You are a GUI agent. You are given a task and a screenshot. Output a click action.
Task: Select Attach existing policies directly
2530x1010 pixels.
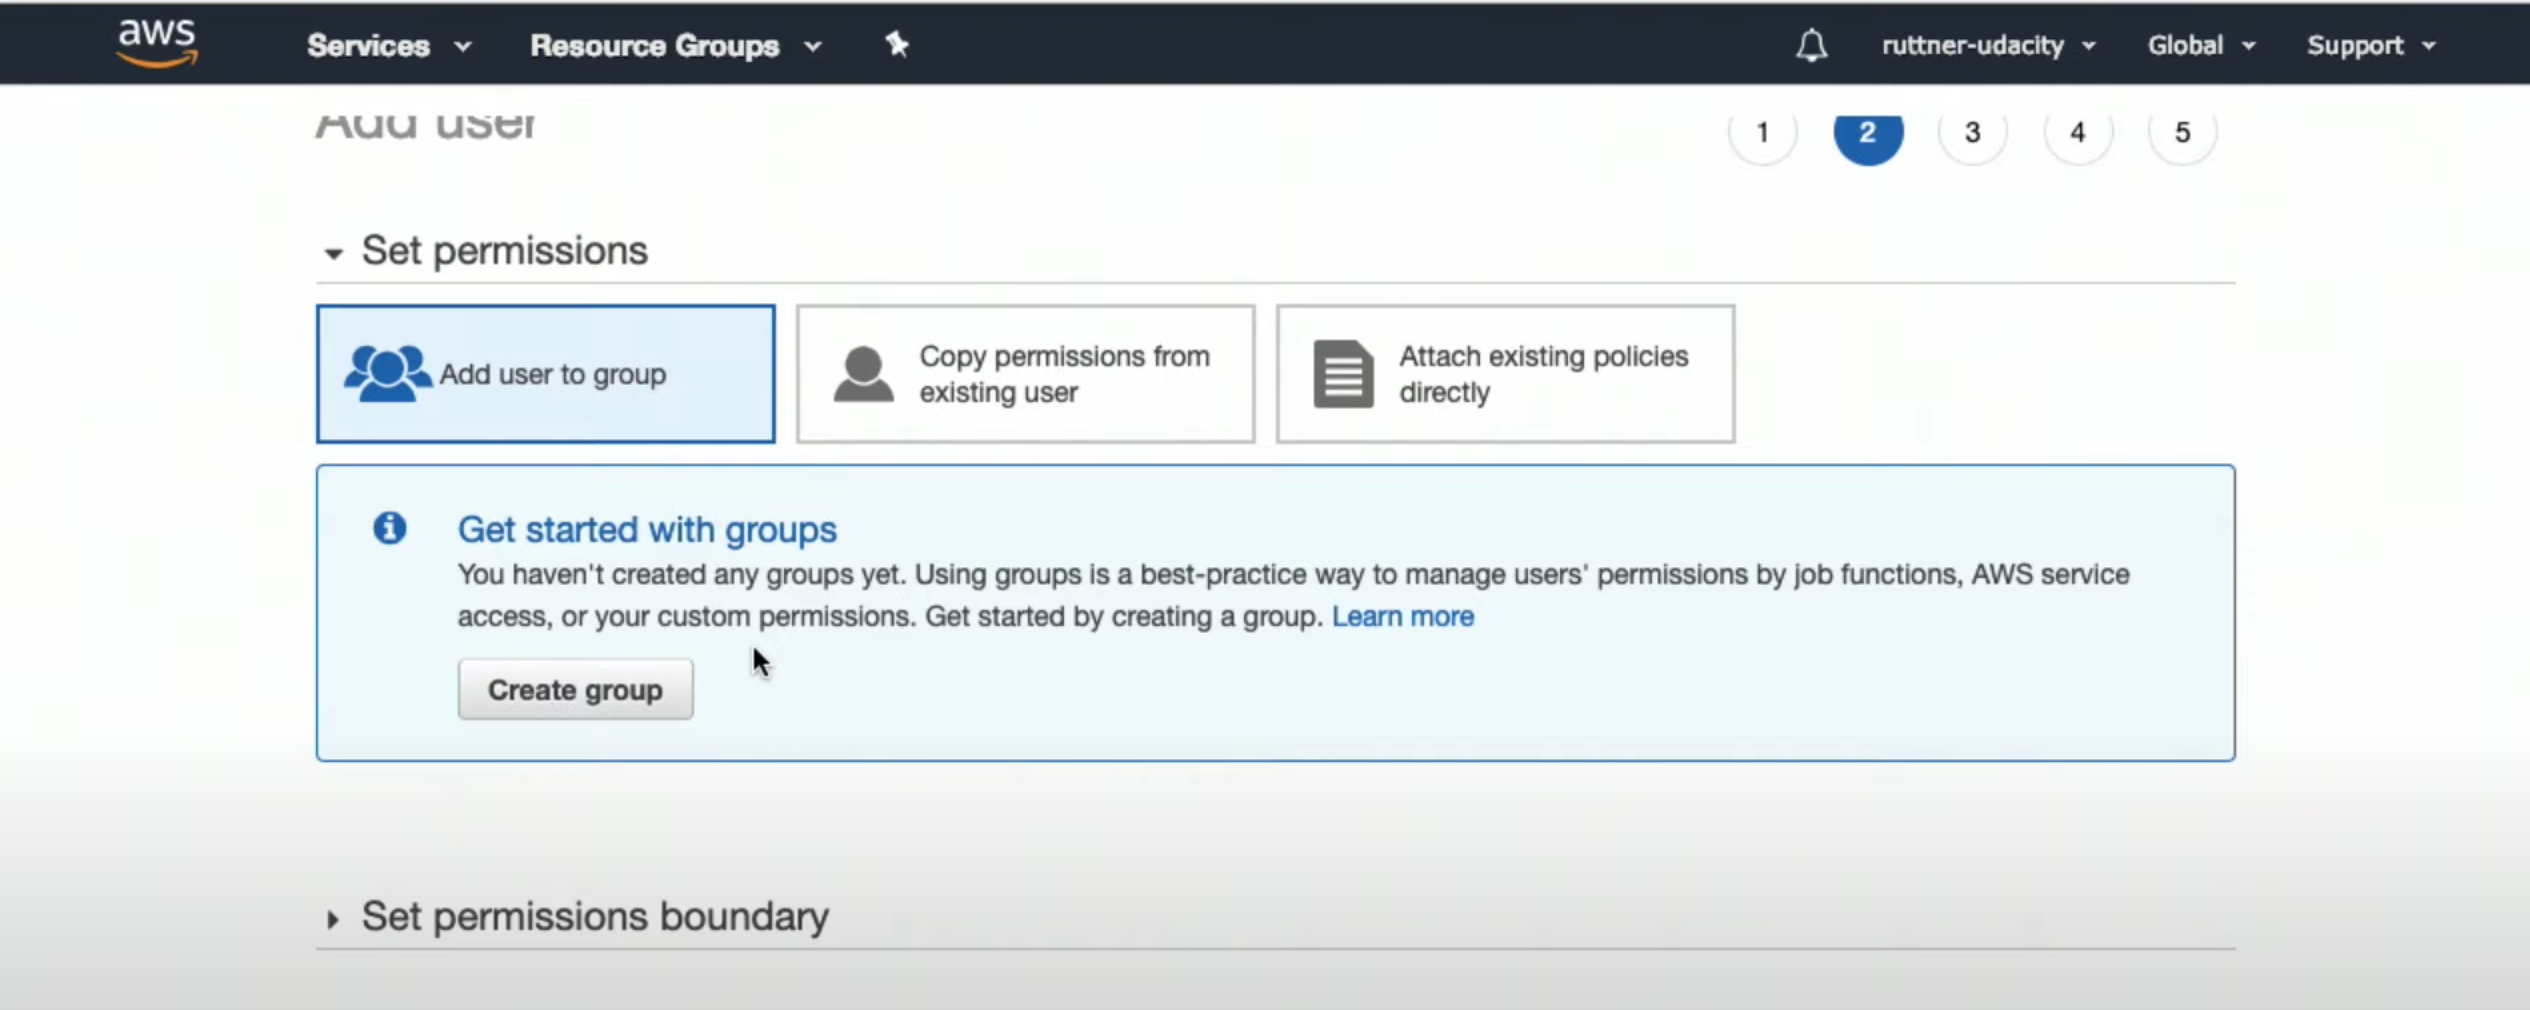tap(1505, 374)
